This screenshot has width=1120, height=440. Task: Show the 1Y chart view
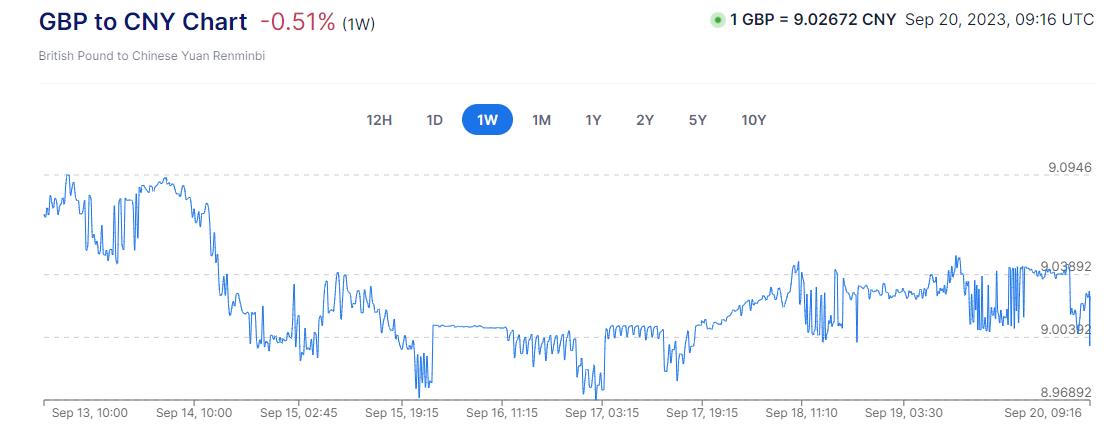click(593, 120)
